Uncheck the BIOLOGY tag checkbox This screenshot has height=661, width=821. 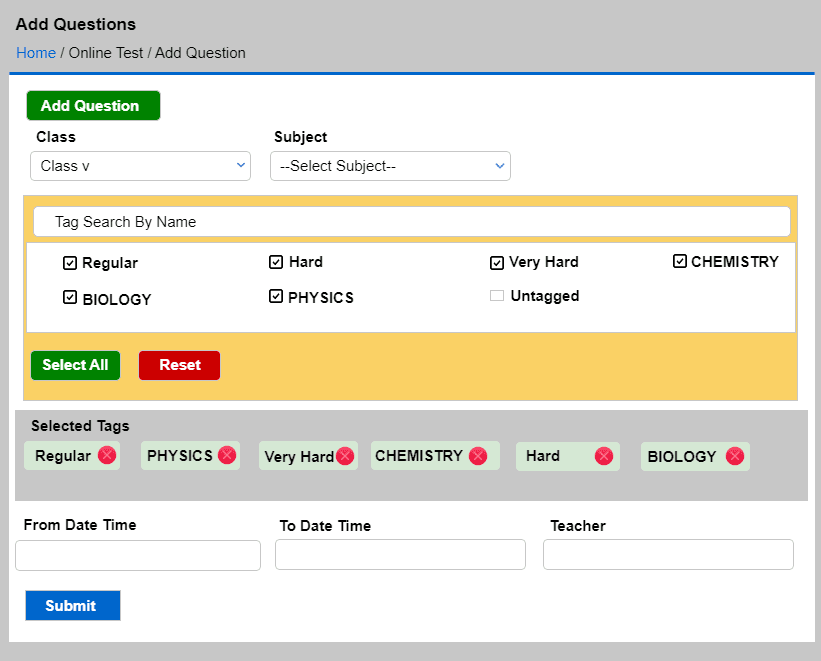[70, 298]
